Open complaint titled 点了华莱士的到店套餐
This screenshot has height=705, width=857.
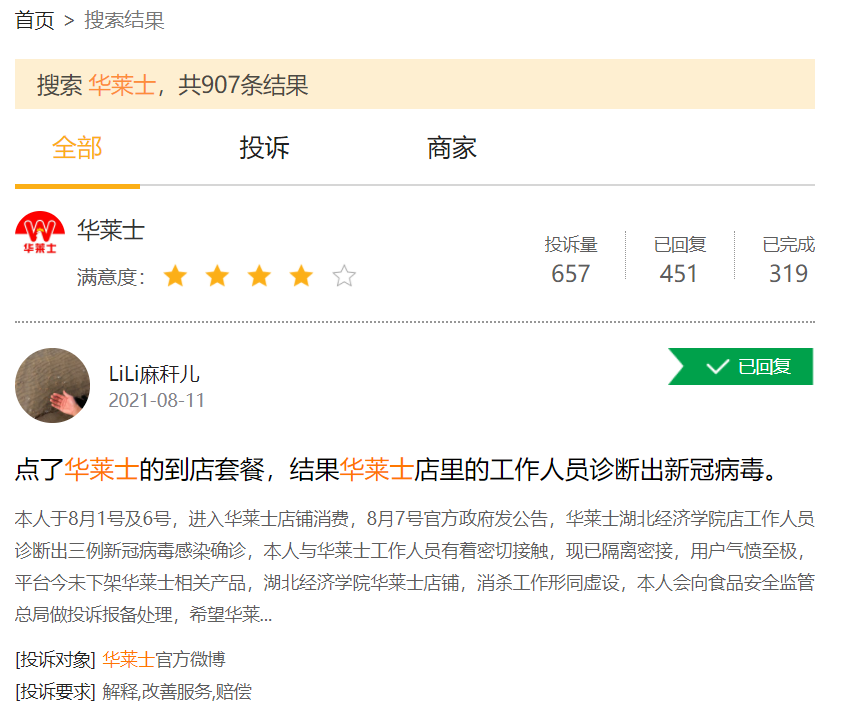tap(396, 469)
